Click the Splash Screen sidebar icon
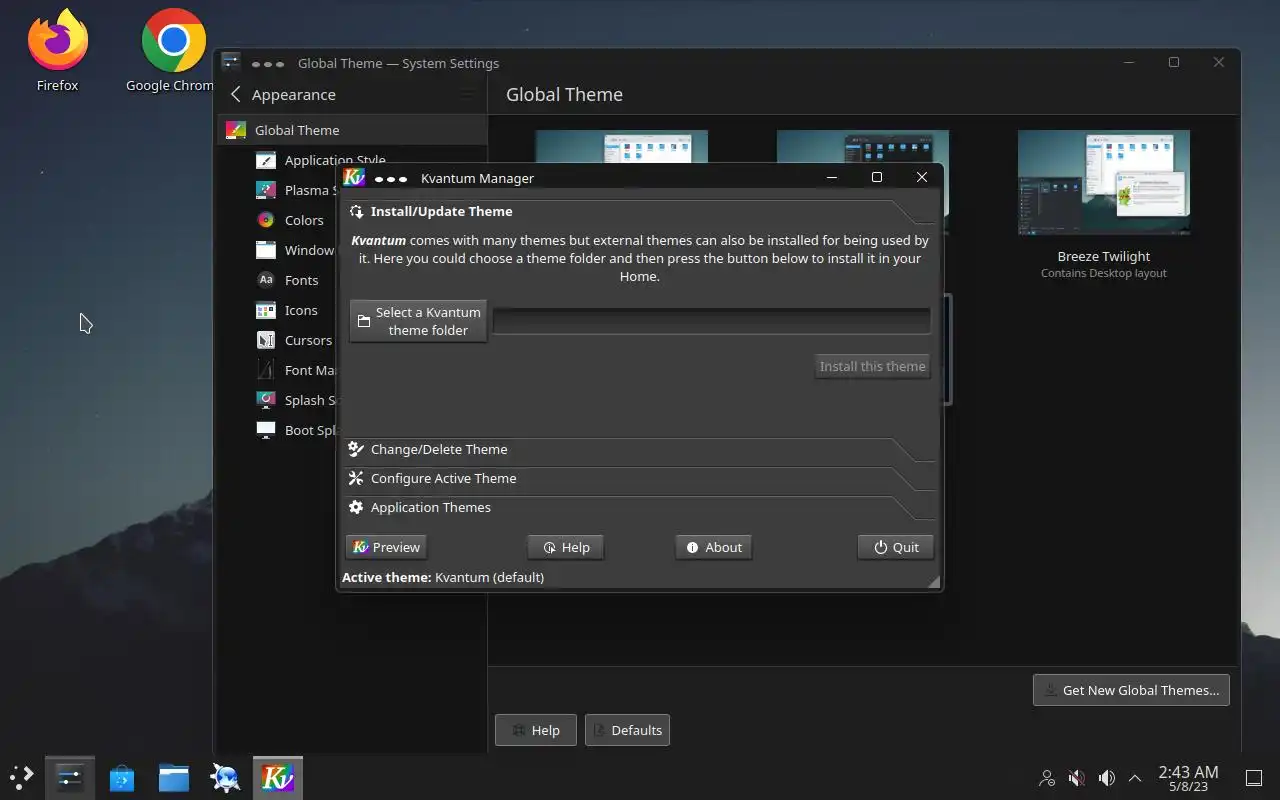Screen dimensions: 1280x800 [x=265, y=400]
